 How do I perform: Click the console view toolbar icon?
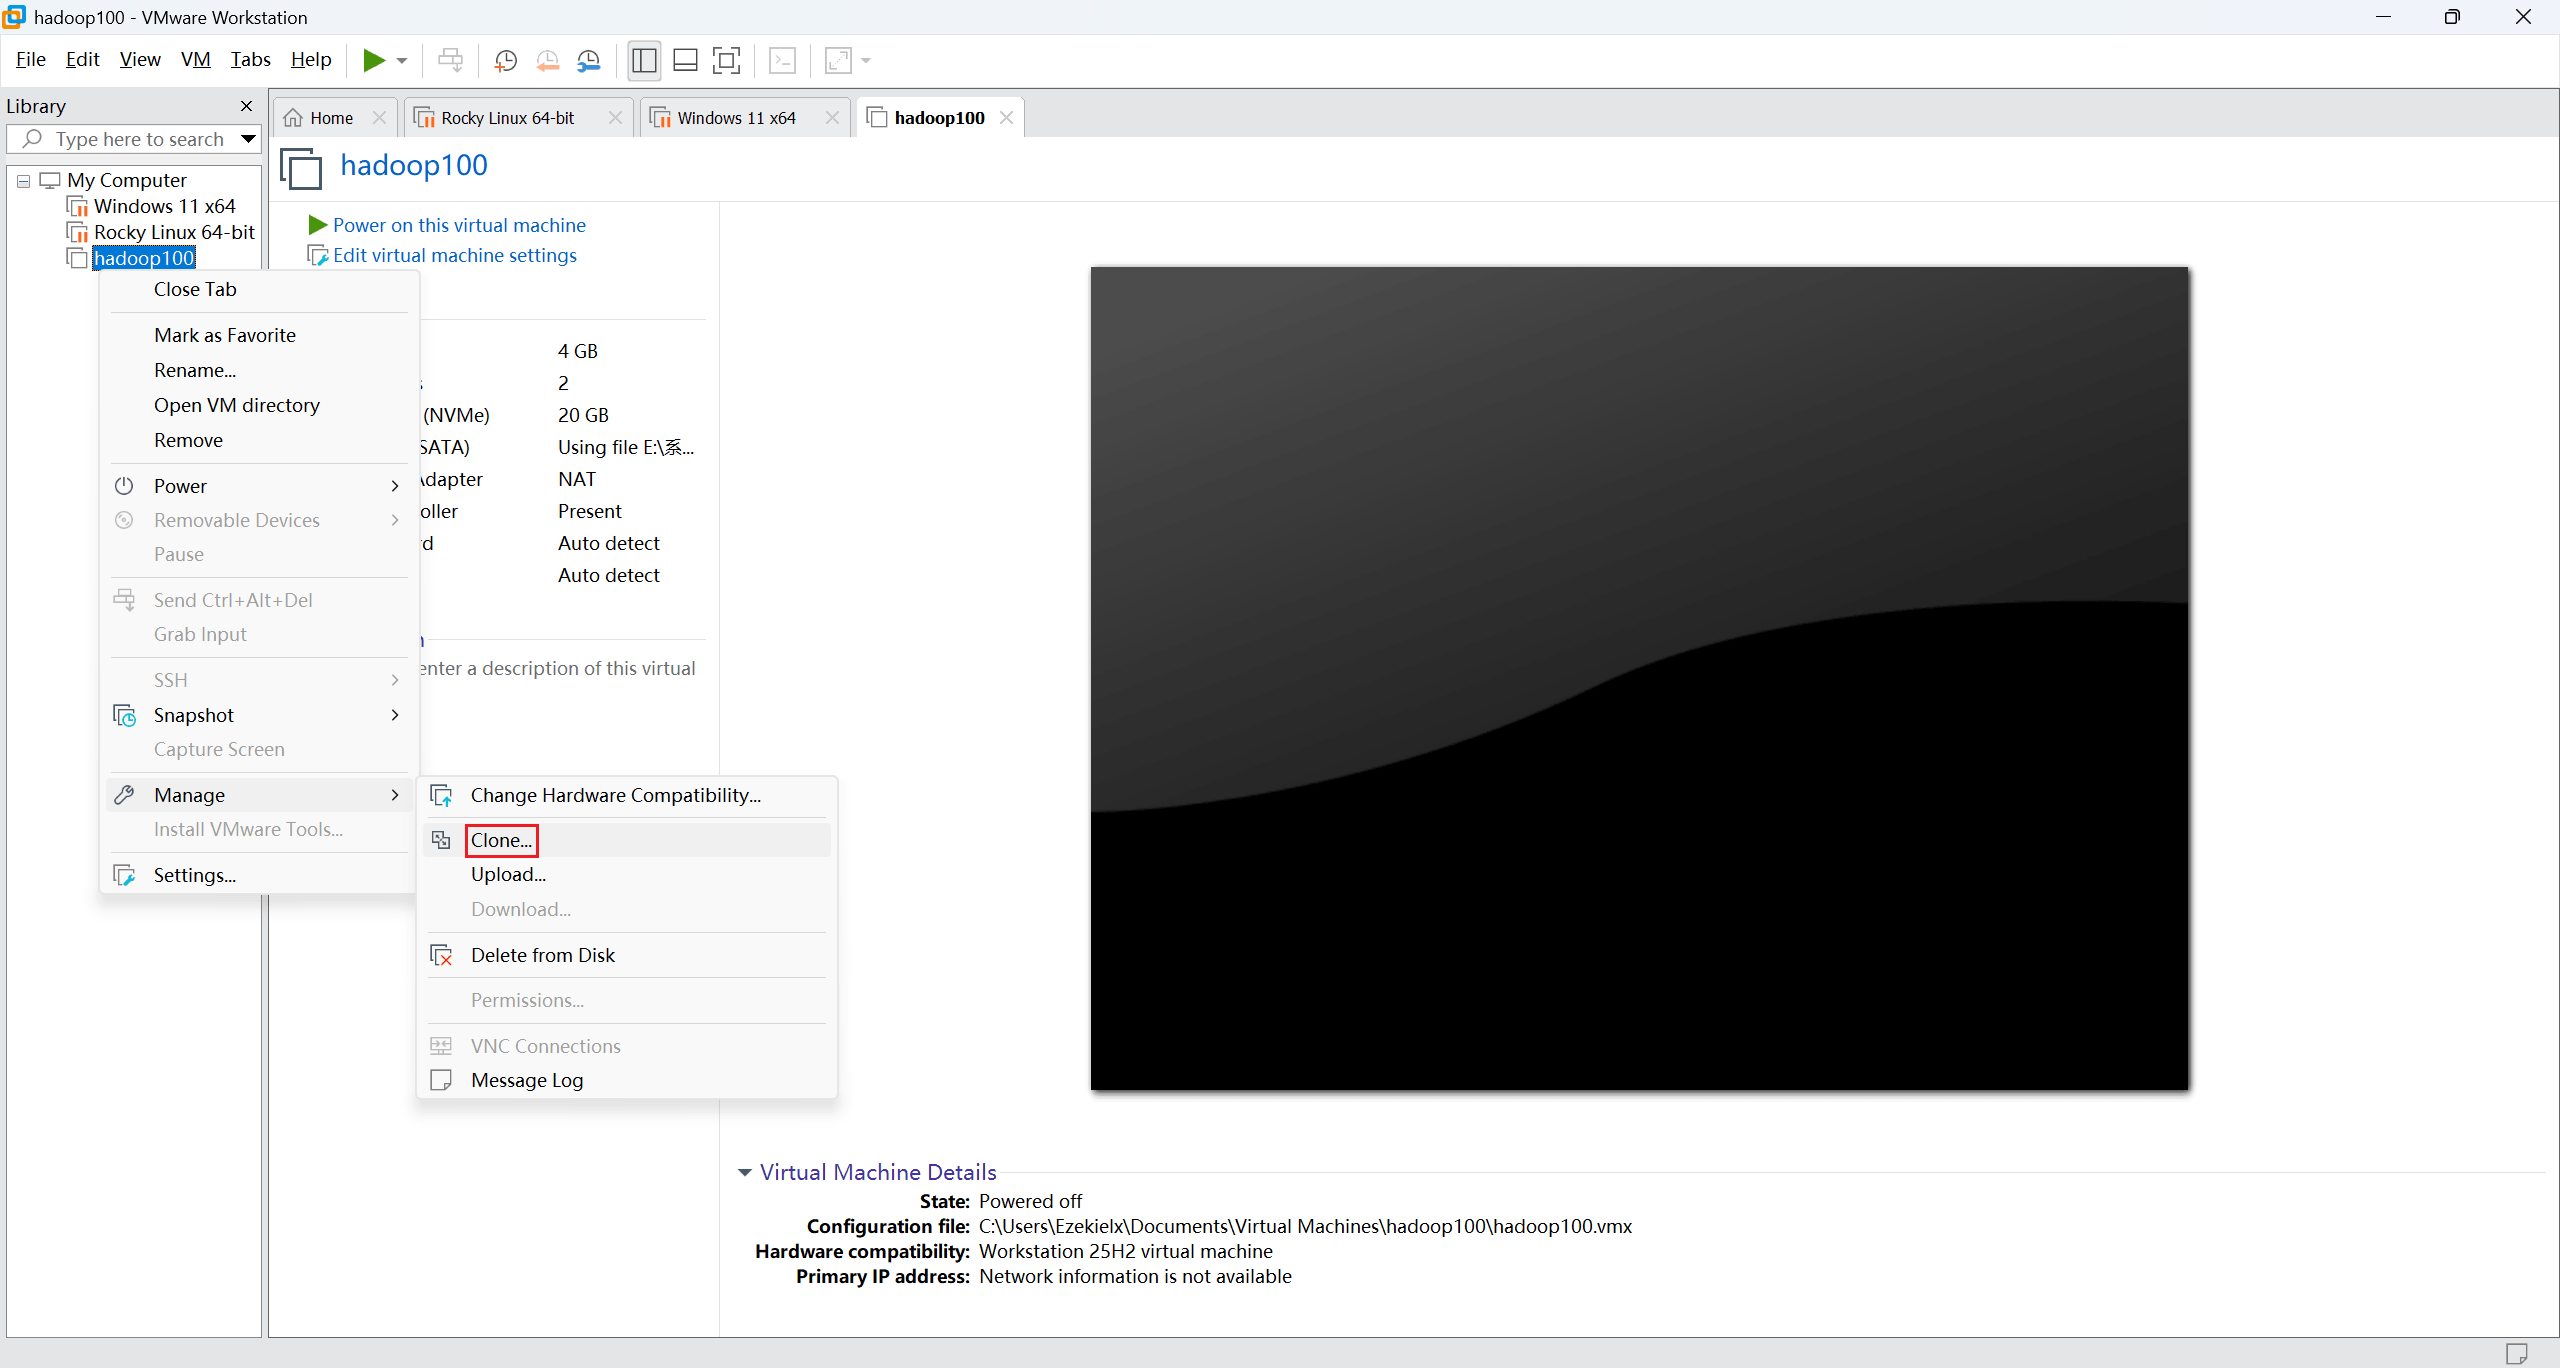coord(782,61)
